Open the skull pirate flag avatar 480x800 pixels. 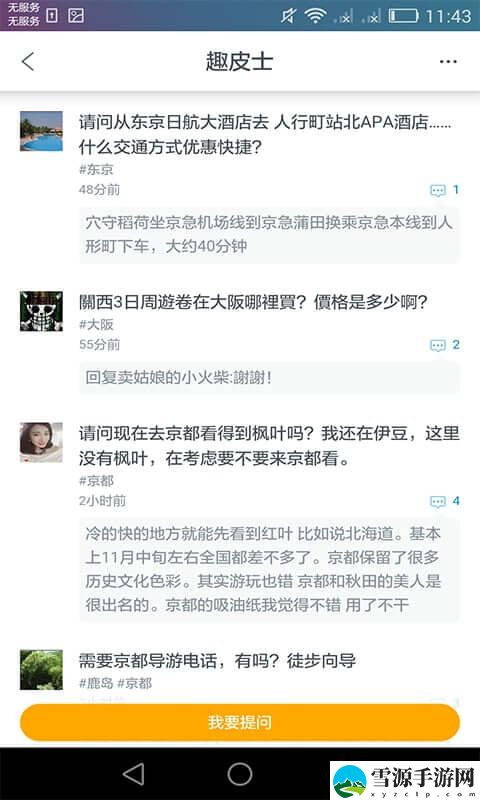coord(41,311)
